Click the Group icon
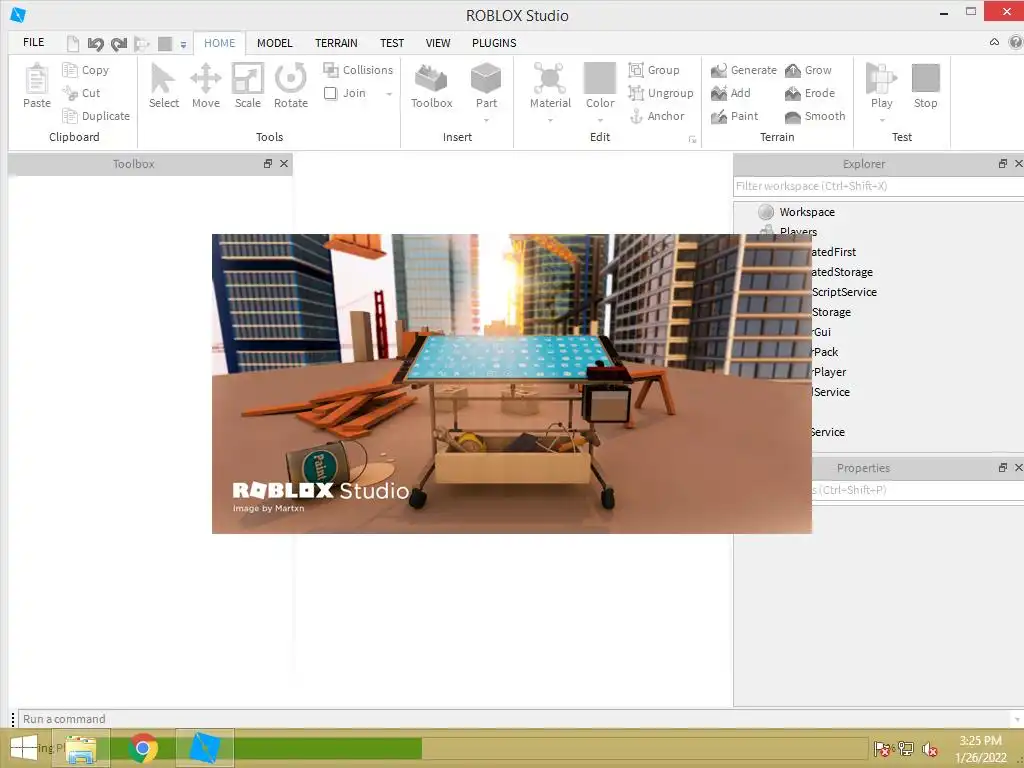The height and width of the screenshot is (768, 1024). click(x=636, y=70)
